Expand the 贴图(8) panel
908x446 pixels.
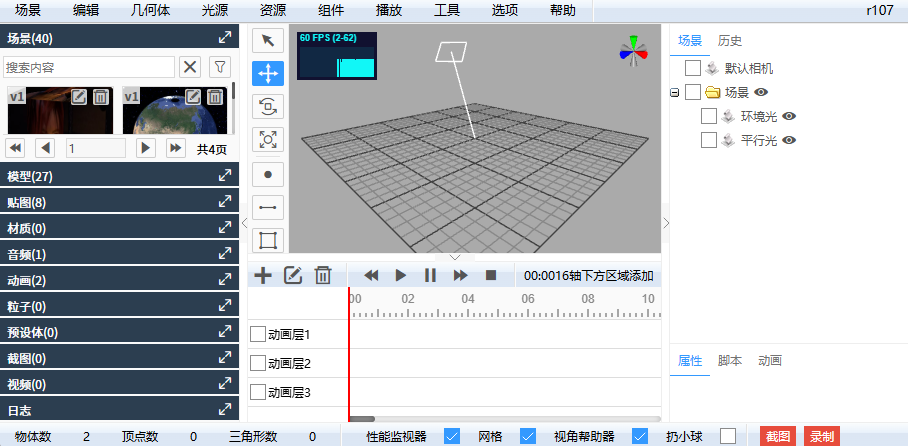pos(225,202)
